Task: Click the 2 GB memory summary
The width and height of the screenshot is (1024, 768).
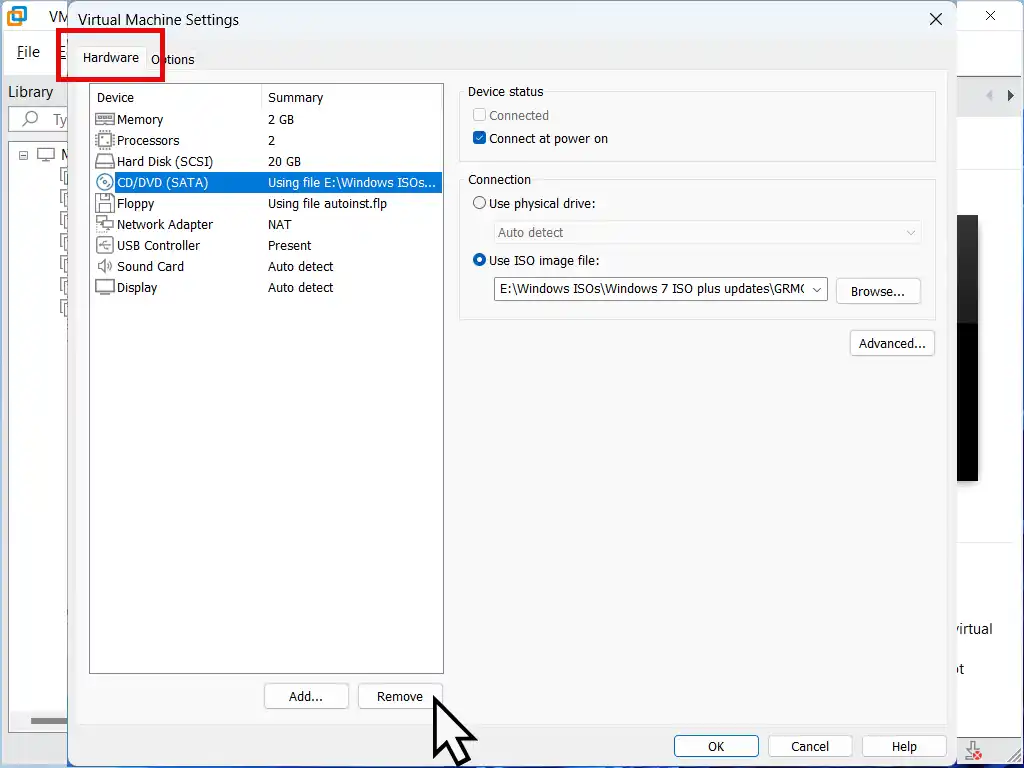Action: coord(281,120)
